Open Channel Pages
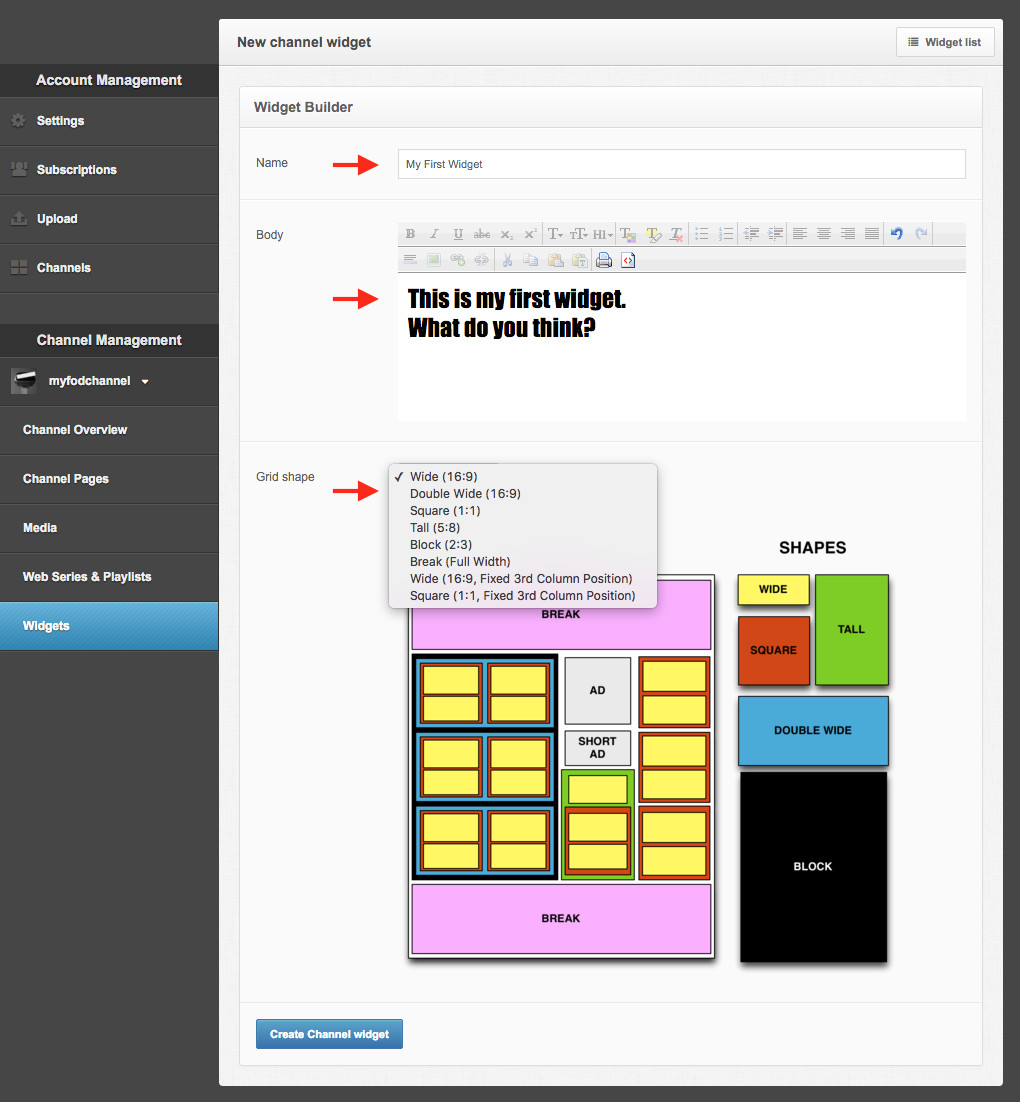Image resolution: width=1020 pixels, height=1102 pixels. pos(109,479)
